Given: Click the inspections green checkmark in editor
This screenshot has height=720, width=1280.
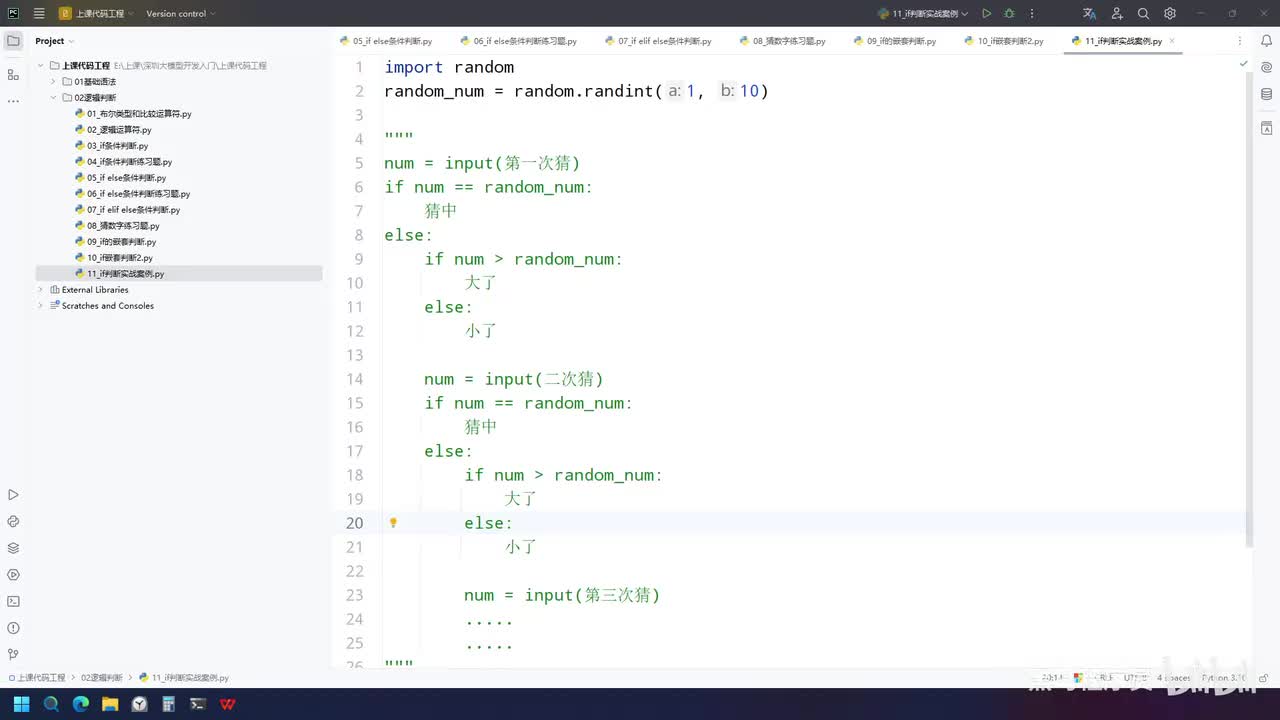Looking at the screenshot, I should pyautogui.click(x=1244, y=64).
